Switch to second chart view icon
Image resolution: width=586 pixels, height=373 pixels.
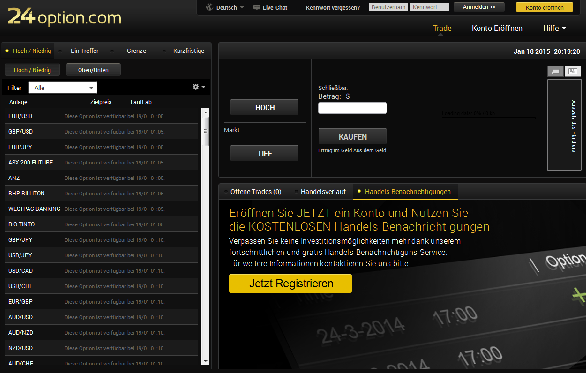click(573, 71)
